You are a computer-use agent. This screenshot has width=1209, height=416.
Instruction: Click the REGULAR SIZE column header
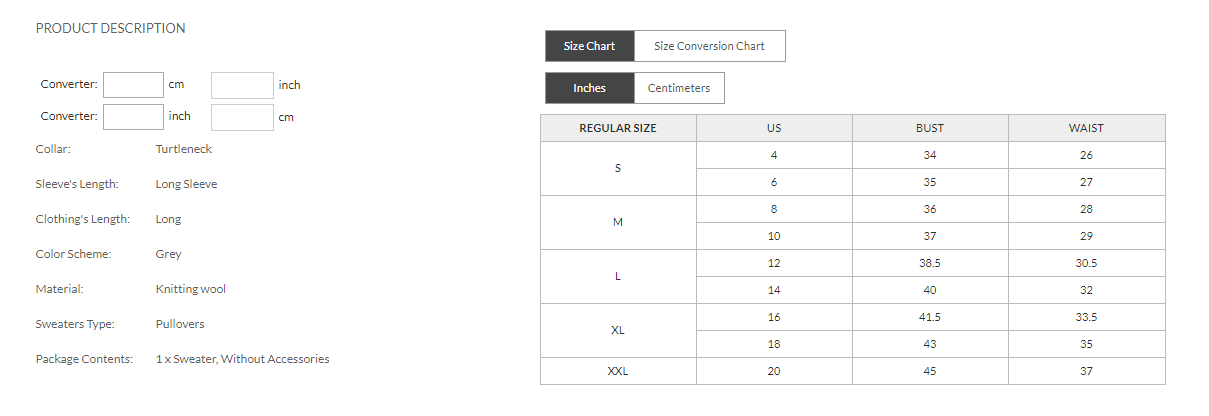[618, 128]
